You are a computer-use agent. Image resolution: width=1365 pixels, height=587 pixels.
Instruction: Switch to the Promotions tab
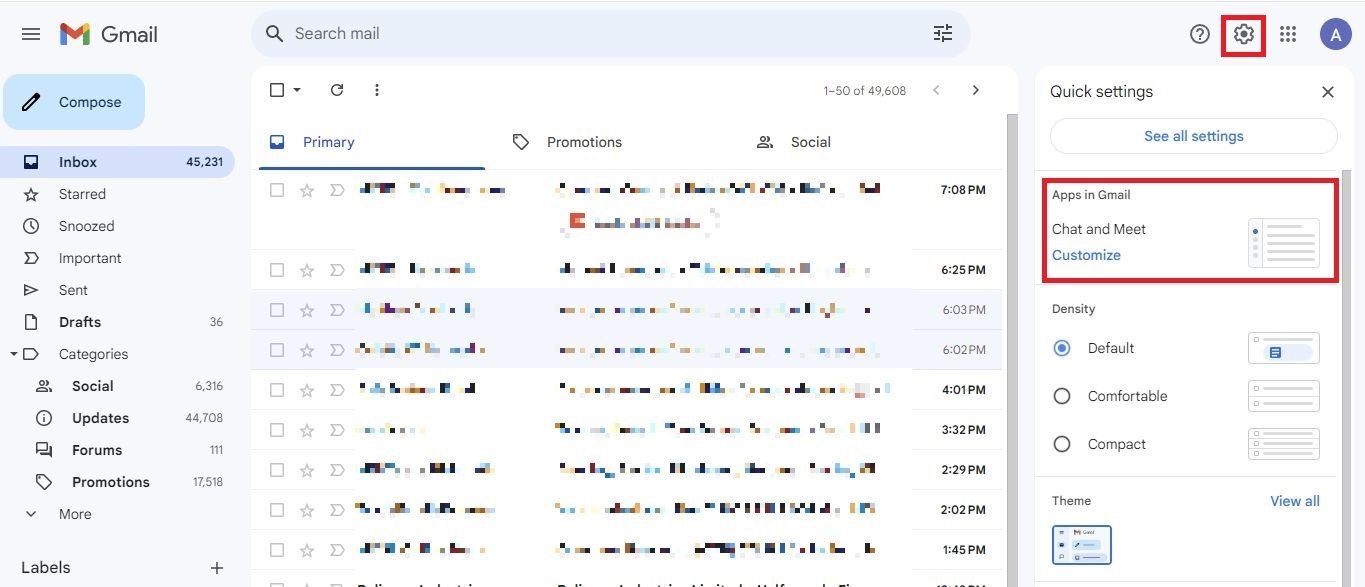pyautogui.click(x=584, y=142)
